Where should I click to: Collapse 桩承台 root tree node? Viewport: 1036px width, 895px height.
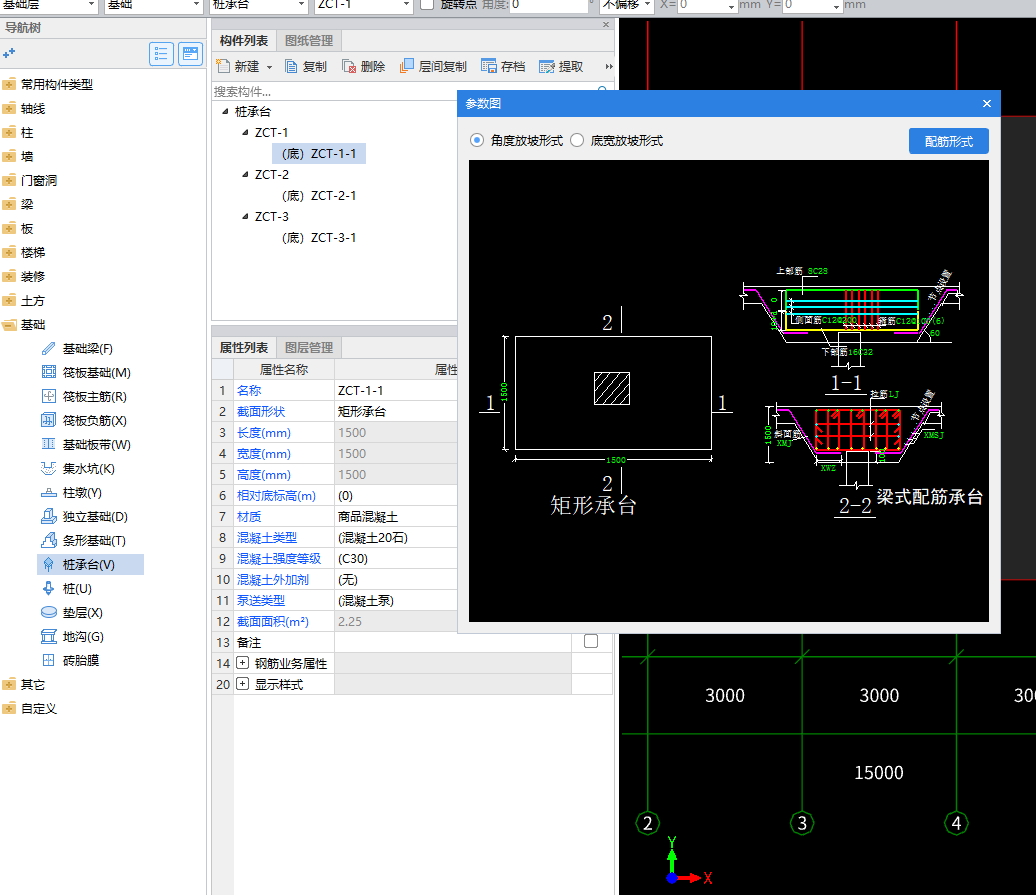(x=225, y=111)
